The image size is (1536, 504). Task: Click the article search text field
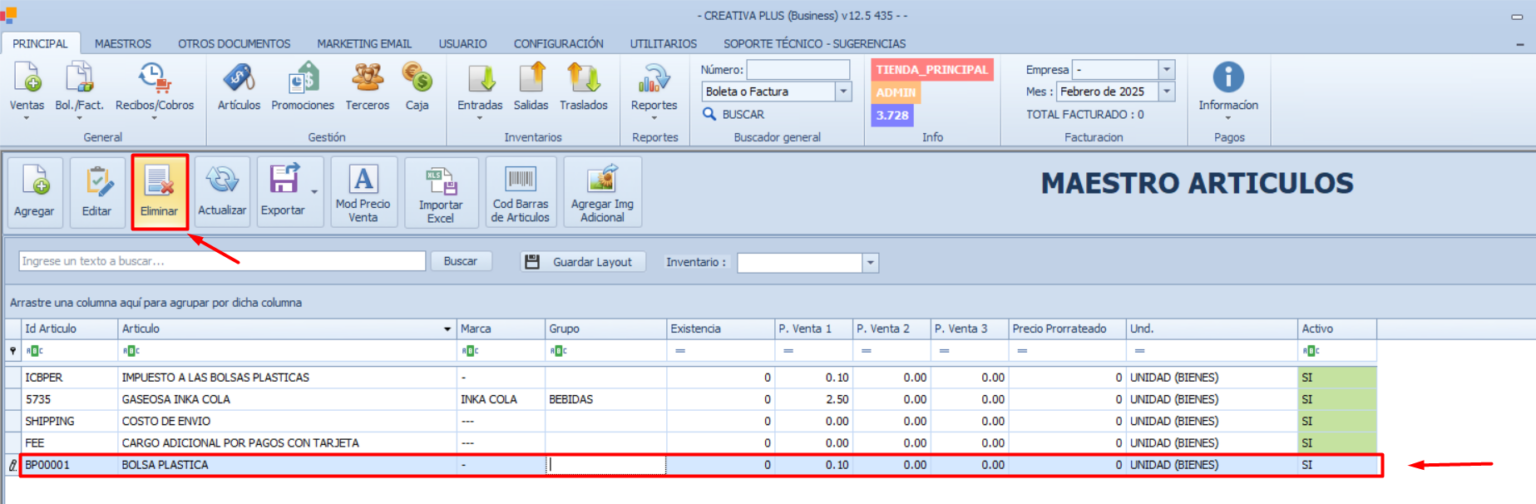[222, 261]
